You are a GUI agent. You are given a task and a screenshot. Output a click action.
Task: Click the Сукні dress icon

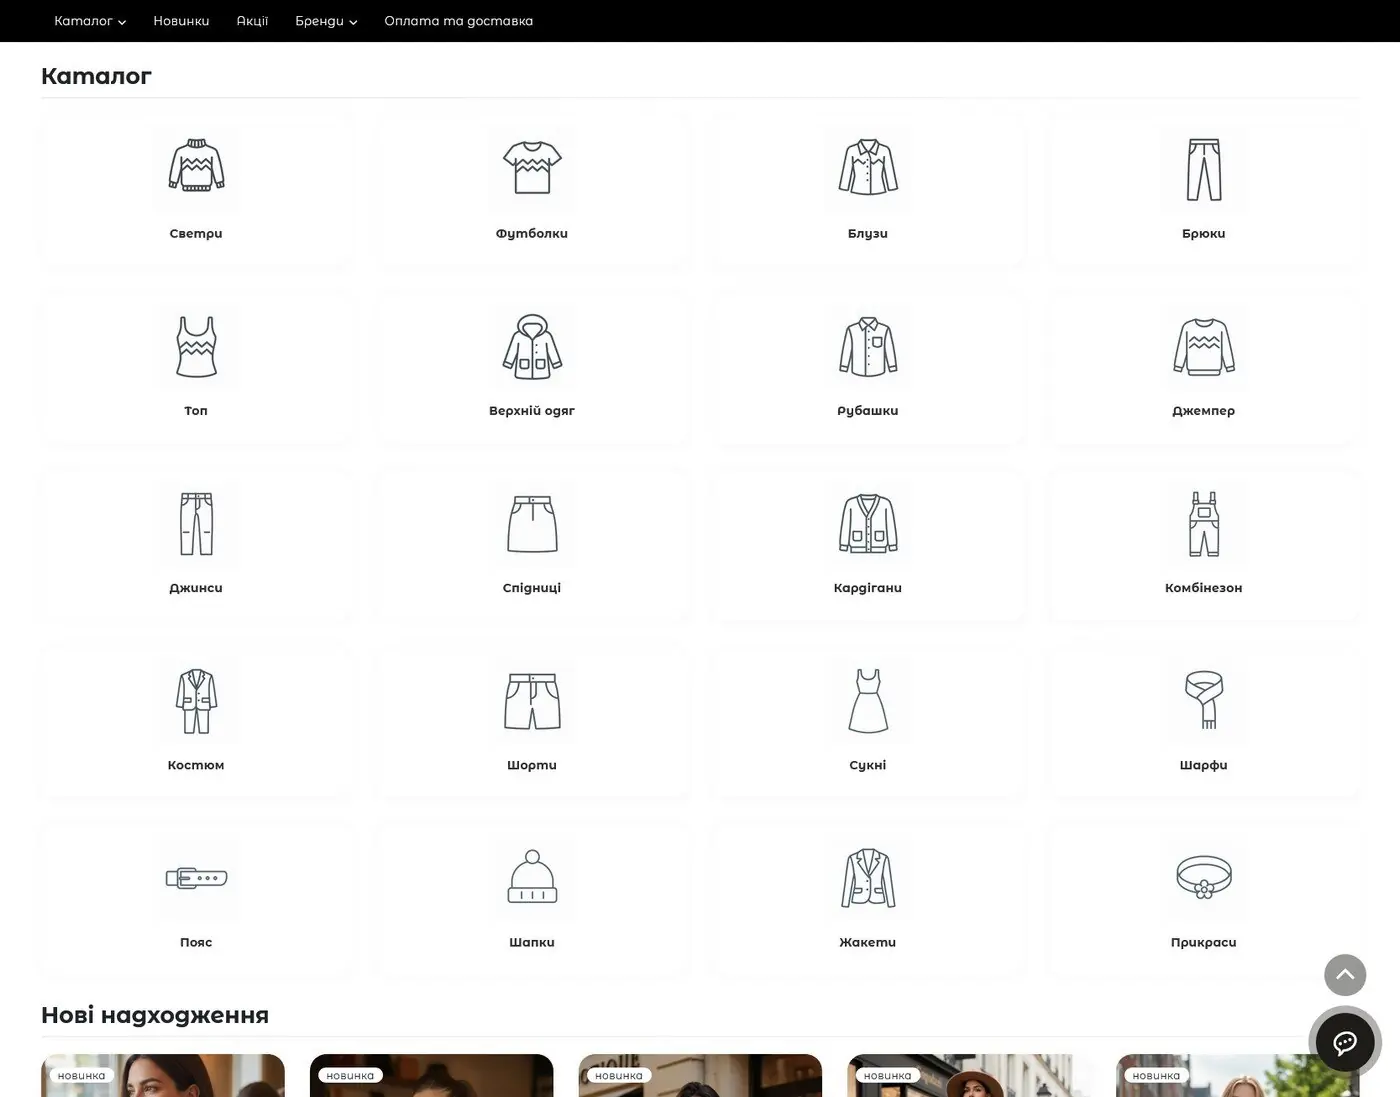point(868,700)
